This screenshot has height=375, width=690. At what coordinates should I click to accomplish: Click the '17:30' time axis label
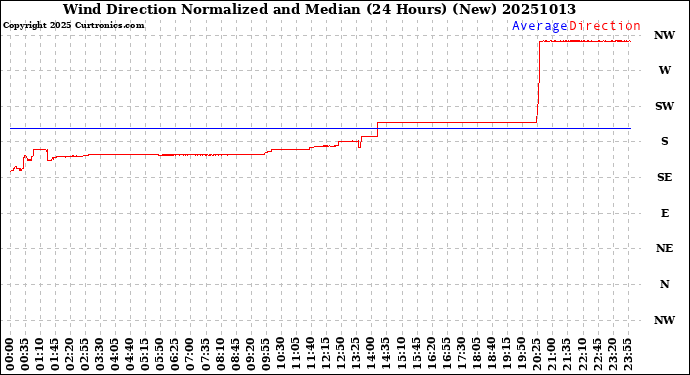[x=461, y=354]
